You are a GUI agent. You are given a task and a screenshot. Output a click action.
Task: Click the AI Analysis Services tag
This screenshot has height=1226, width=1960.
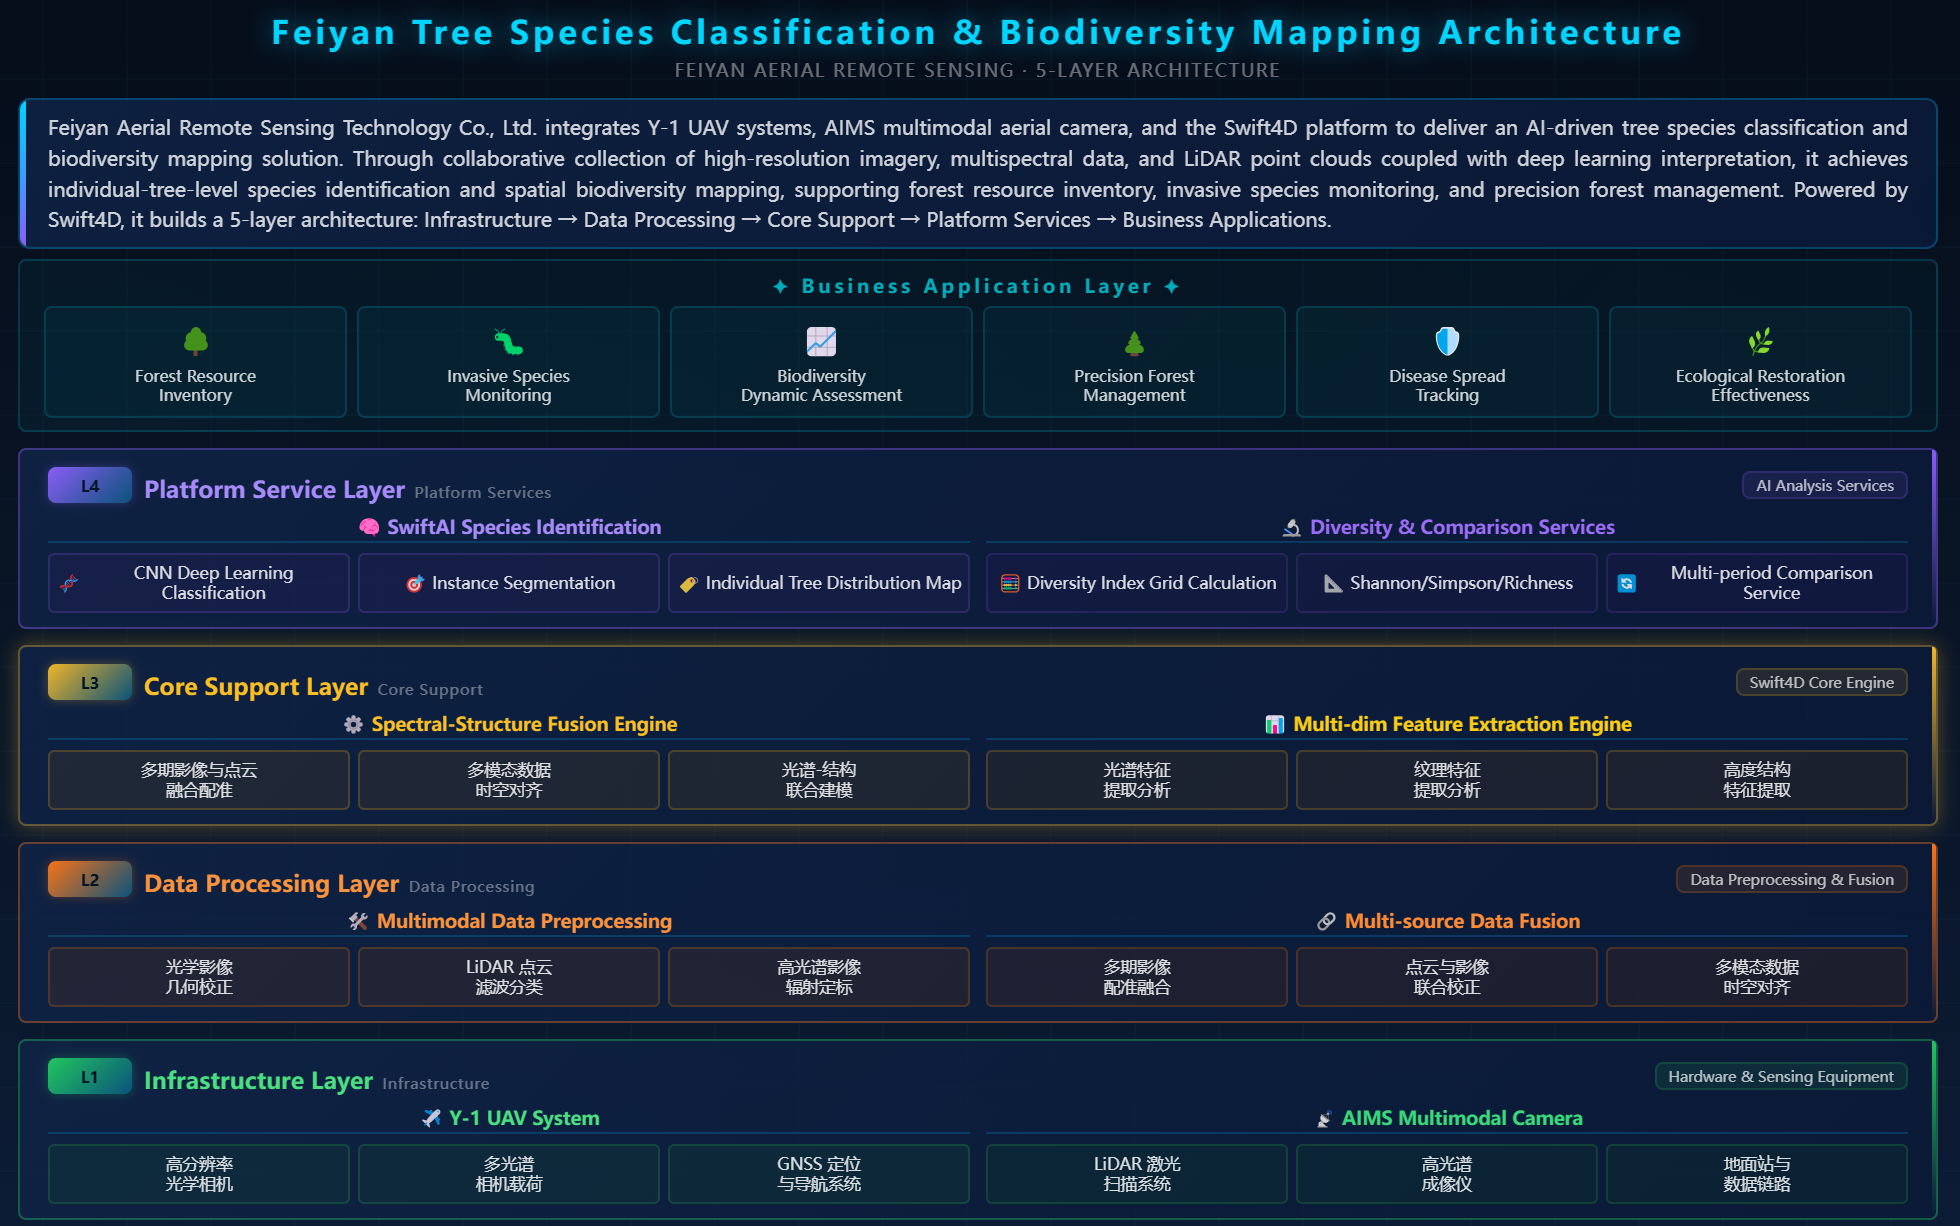[1825, 486]
